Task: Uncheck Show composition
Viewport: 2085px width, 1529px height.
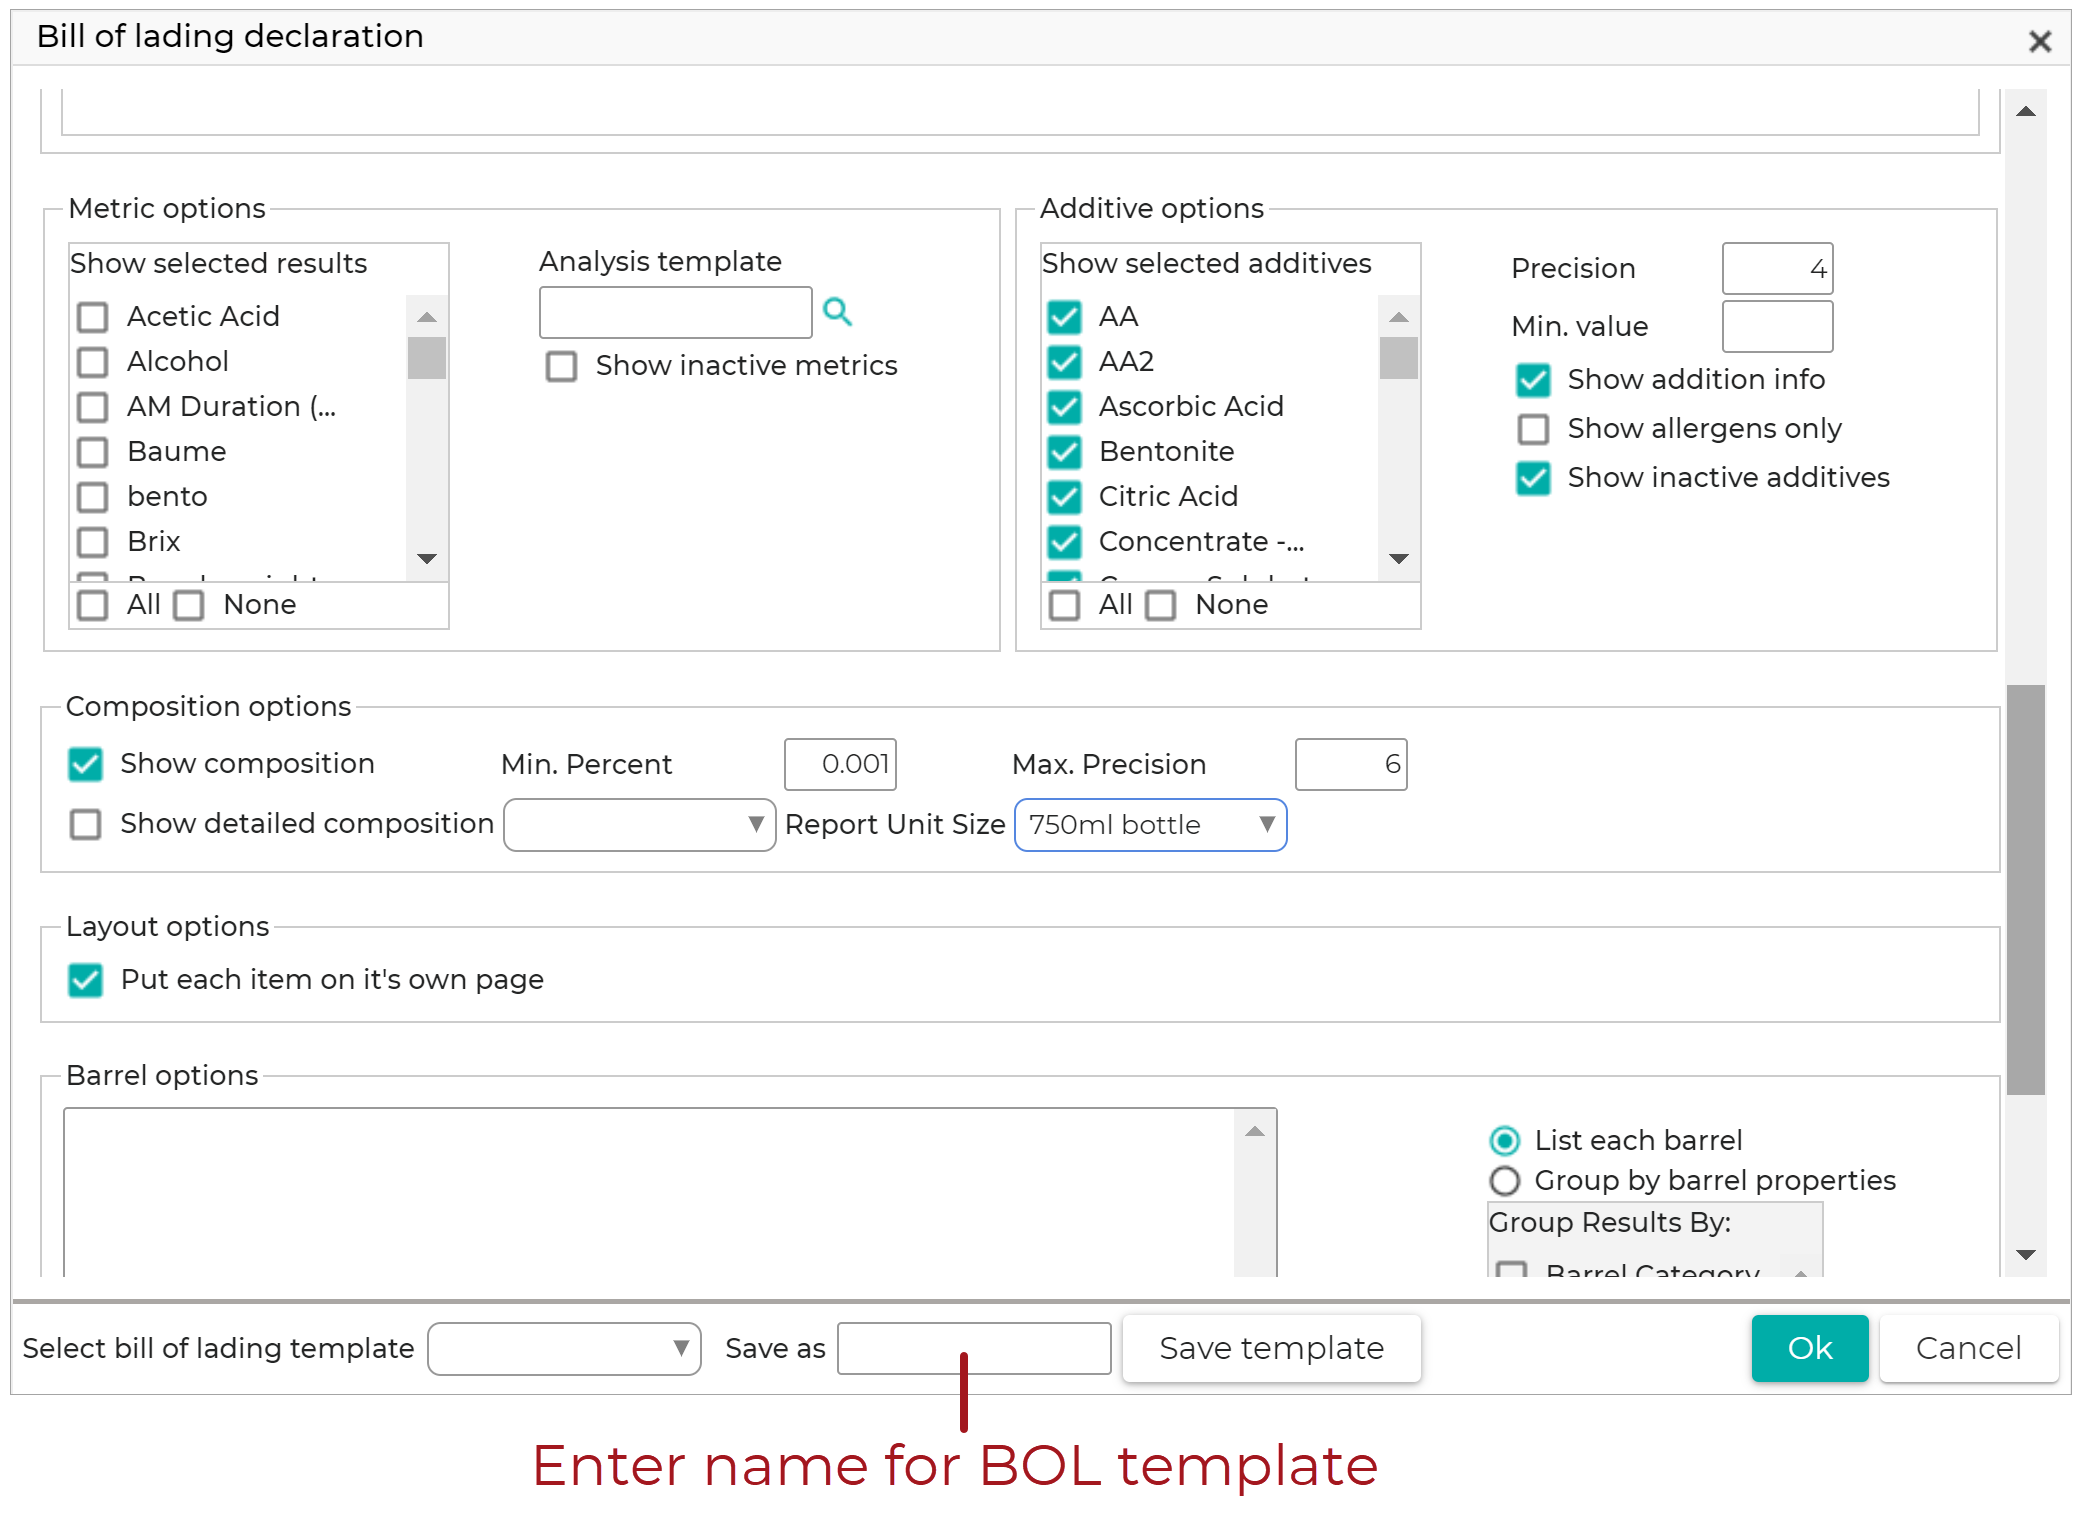Action: click(x=86, y=764)
